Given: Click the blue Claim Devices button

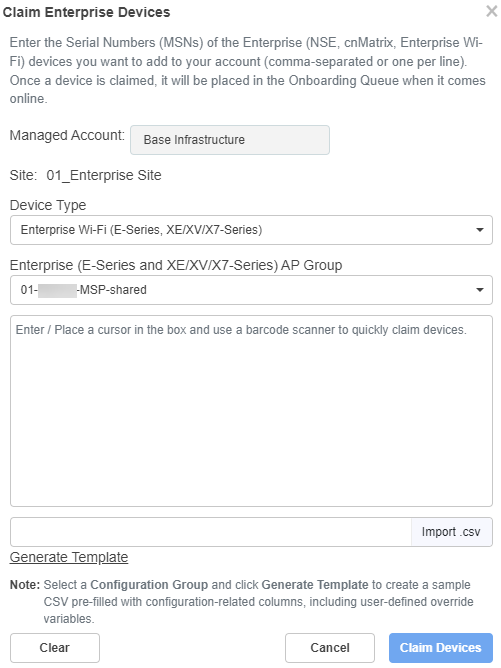Looking at the screenshot, I should [441, 648].
